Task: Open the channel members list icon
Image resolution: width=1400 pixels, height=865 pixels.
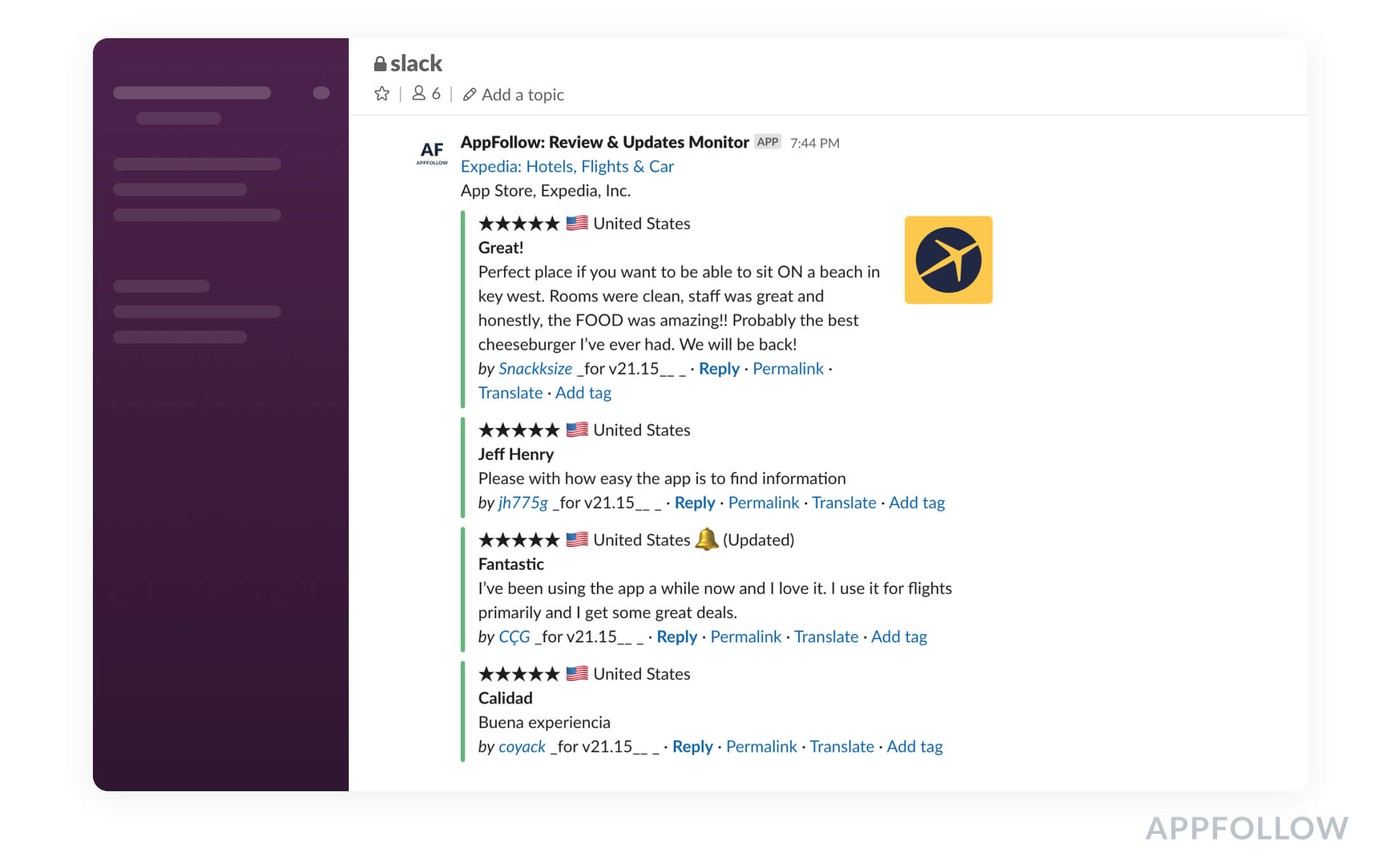Action: point(420,94)
